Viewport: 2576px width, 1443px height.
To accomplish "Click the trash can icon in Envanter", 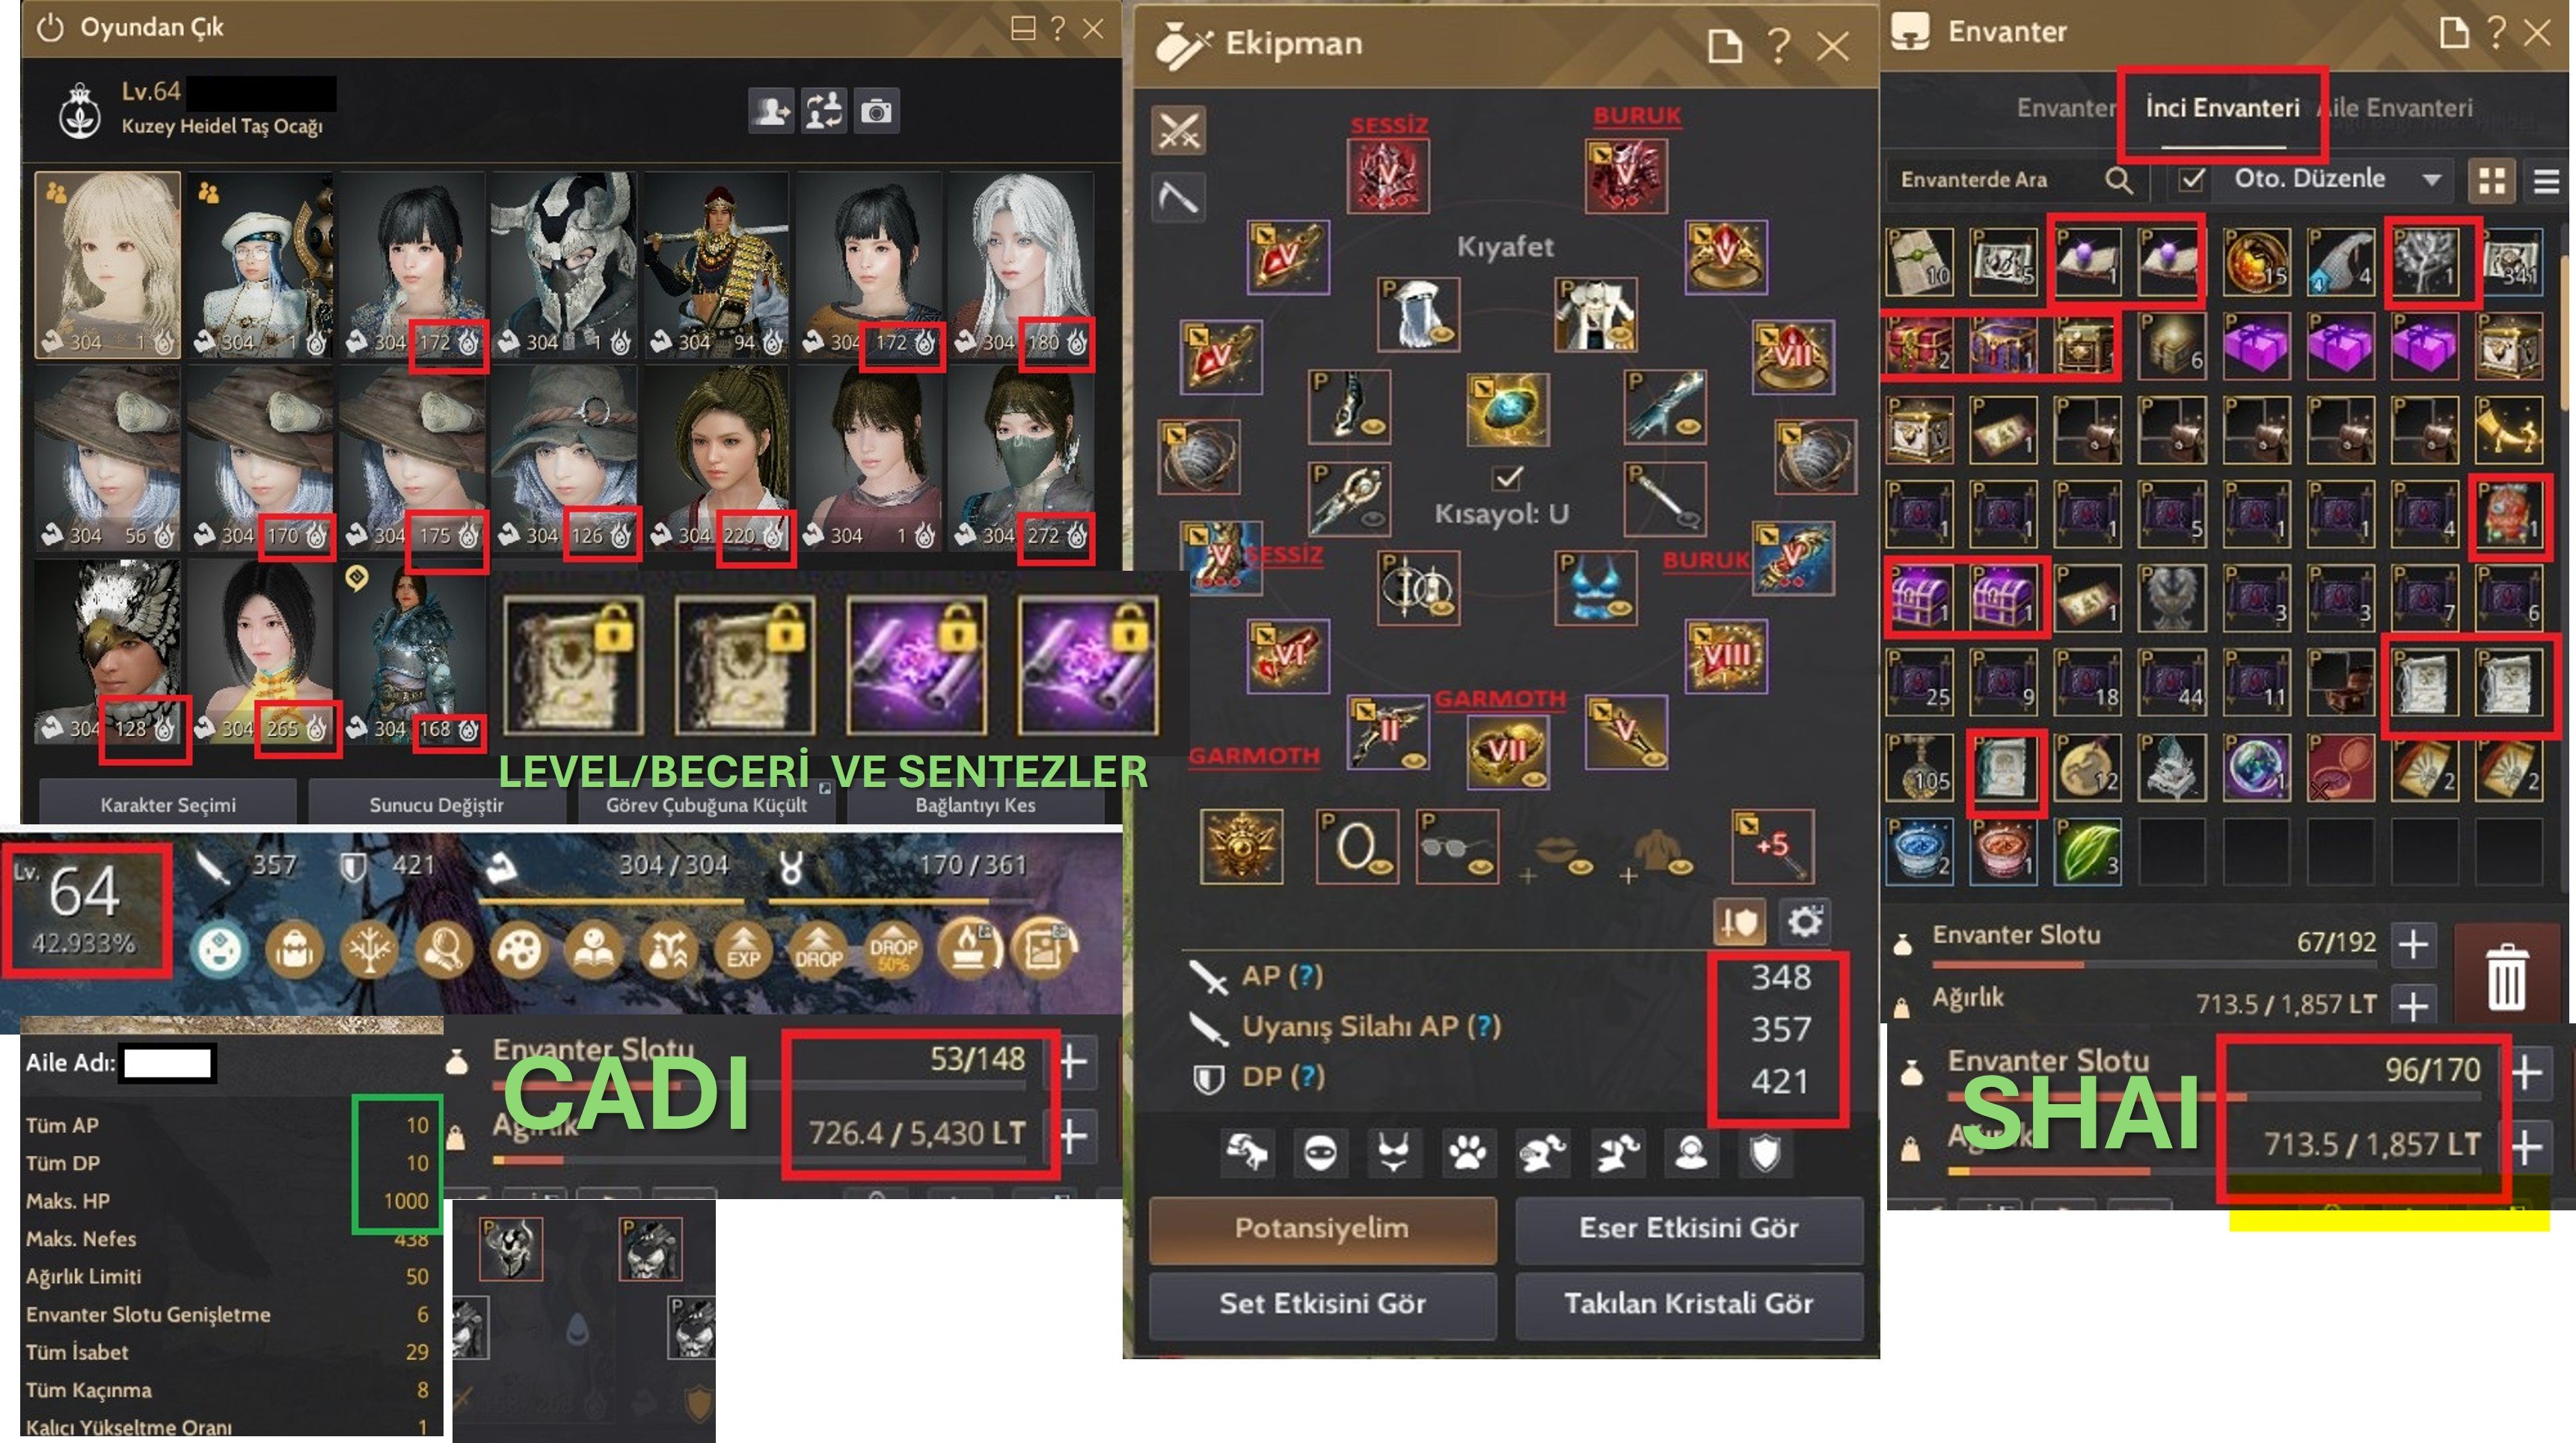I will (2506, 977).
